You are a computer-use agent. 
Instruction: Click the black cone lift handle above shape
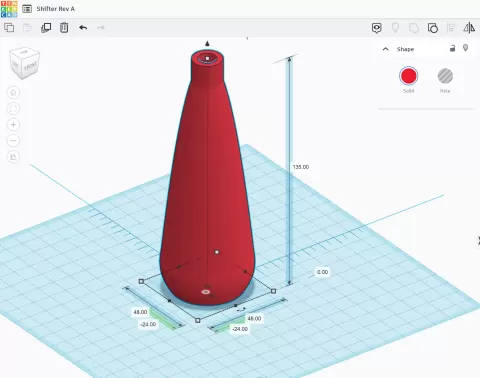(x=207, y=43)
